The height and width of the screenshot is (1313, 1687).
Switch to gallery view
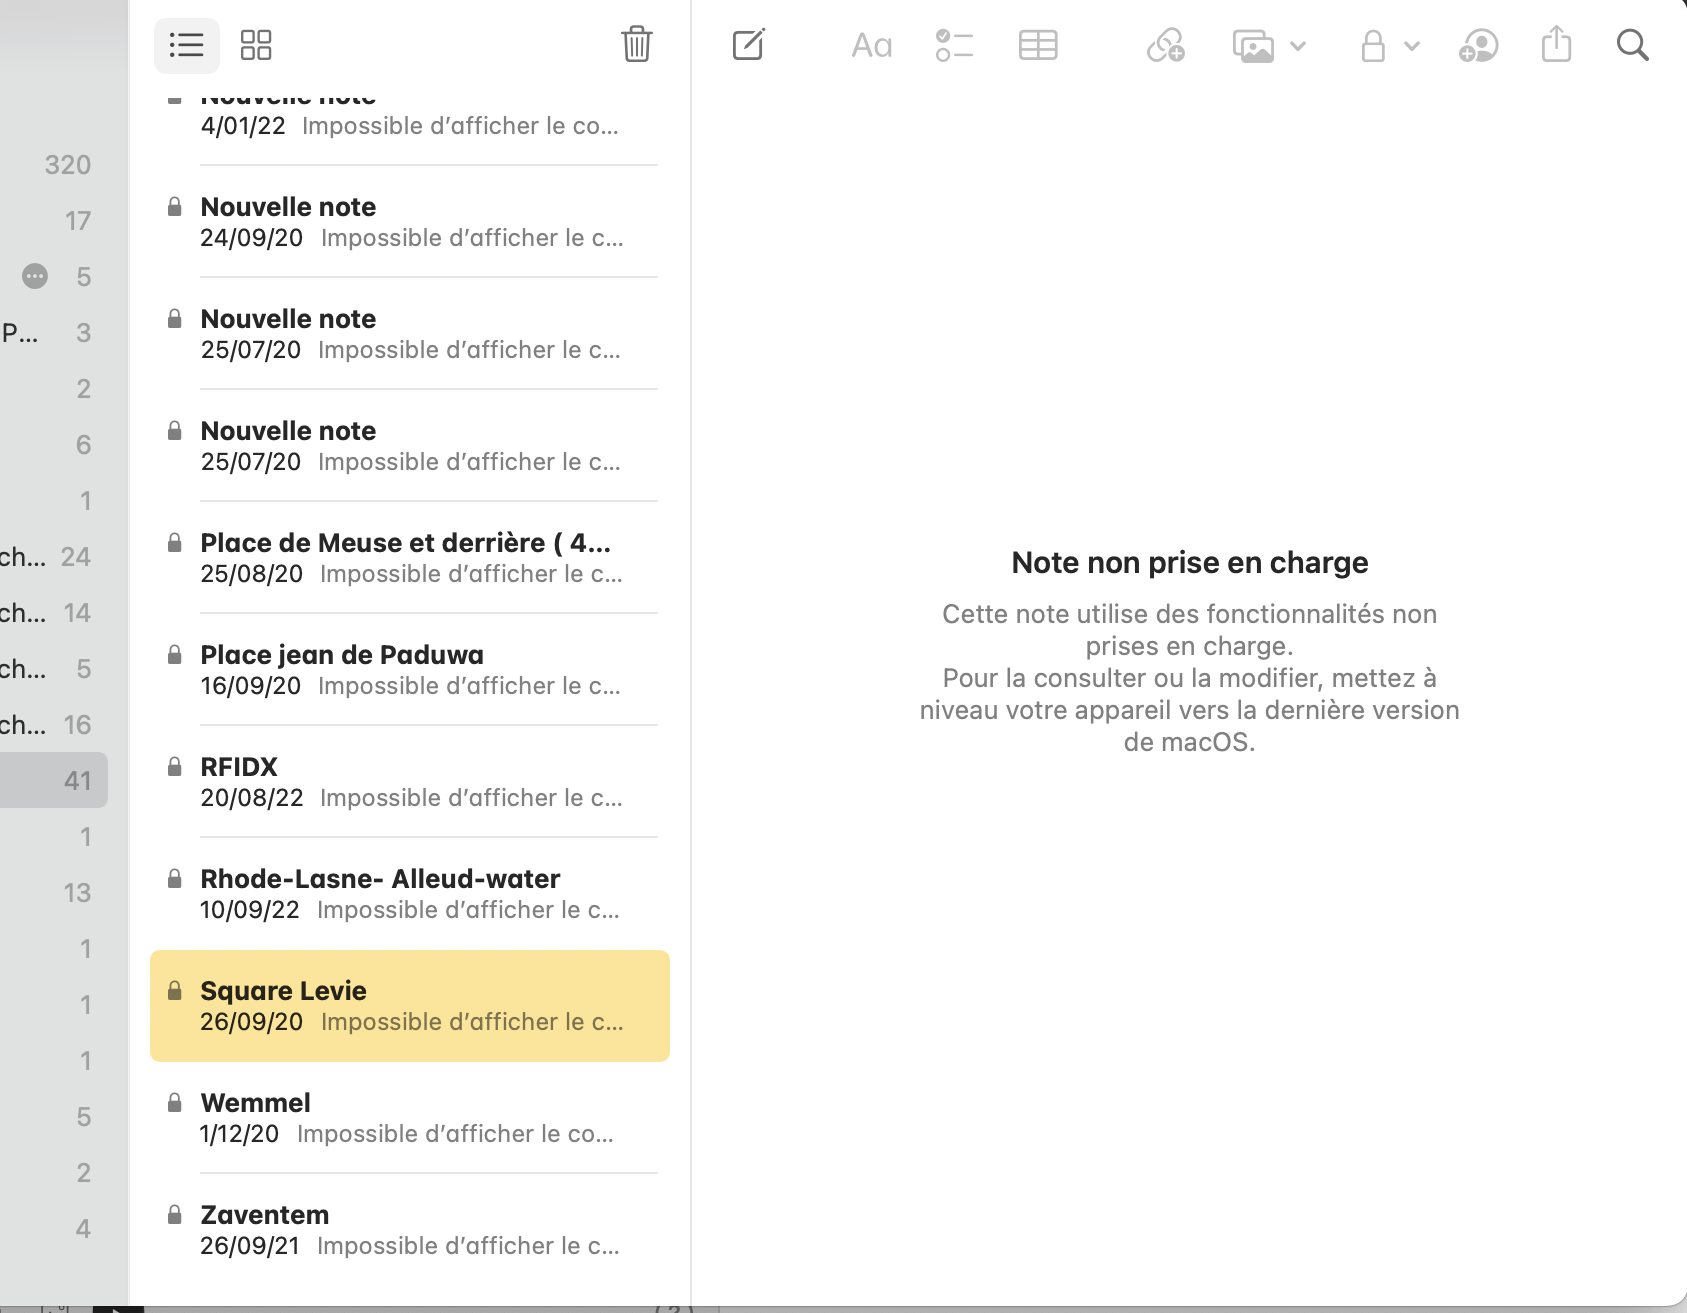point(256,45)
